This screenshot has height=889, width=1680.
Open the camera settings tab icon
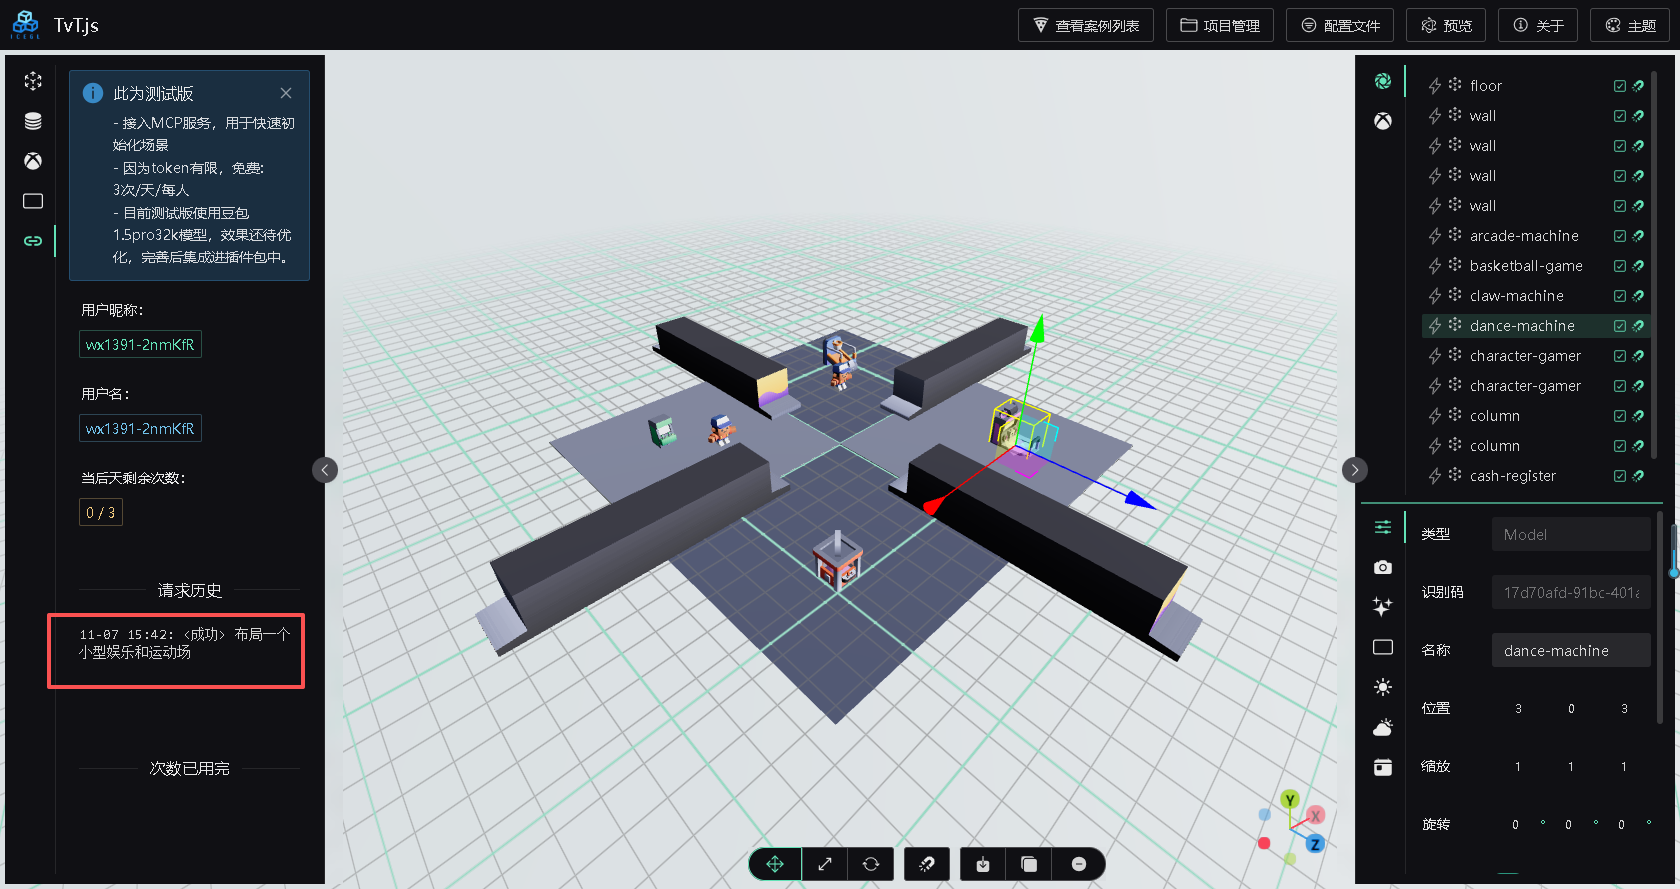pyautogui.click(x=1383, y=567)
